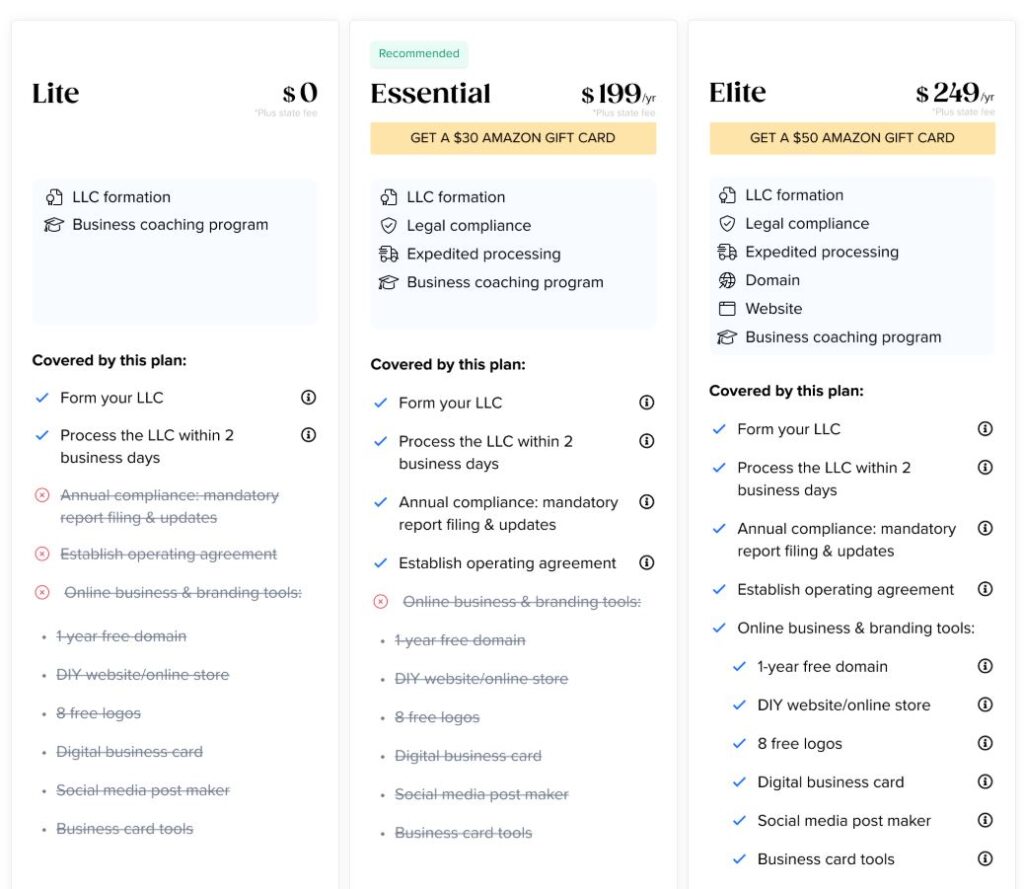Select the Lite plan heading

point(56,93)
